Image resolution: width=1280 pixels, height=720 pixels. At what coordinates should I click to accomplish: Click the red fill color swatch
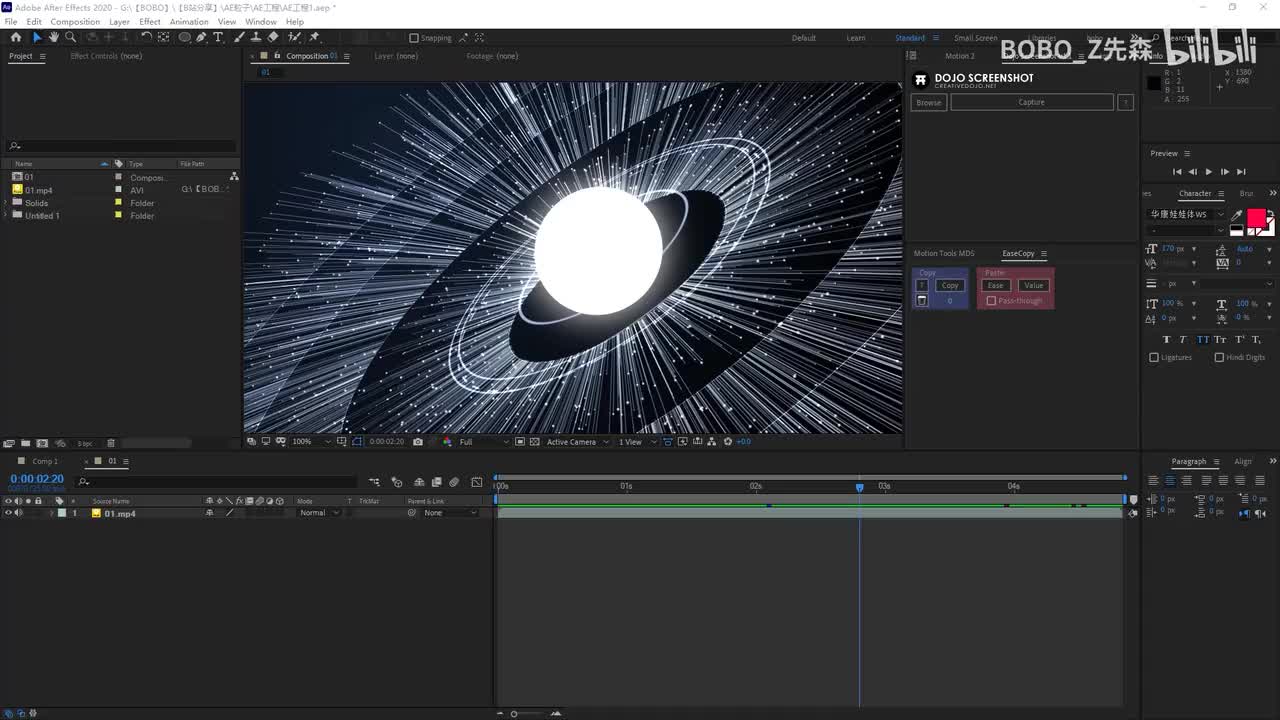[1255, 217]
